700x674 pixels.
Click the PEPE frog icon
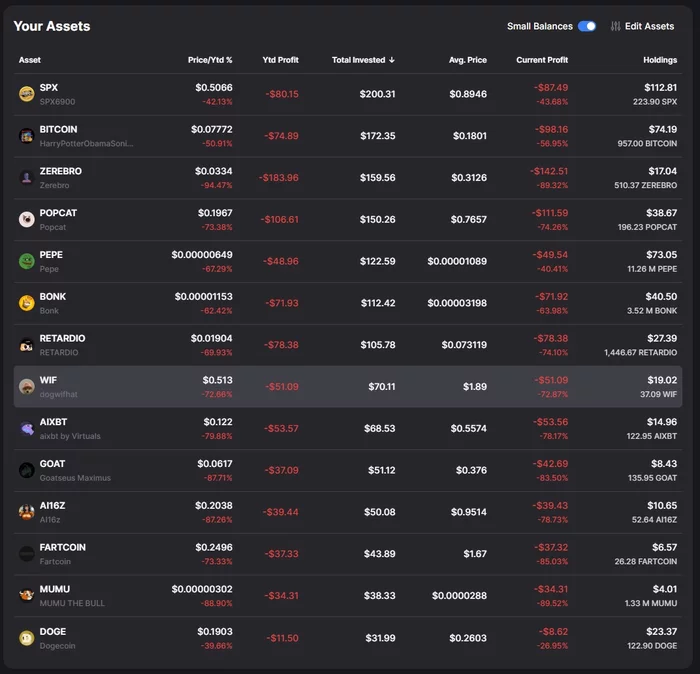(27, 261)
